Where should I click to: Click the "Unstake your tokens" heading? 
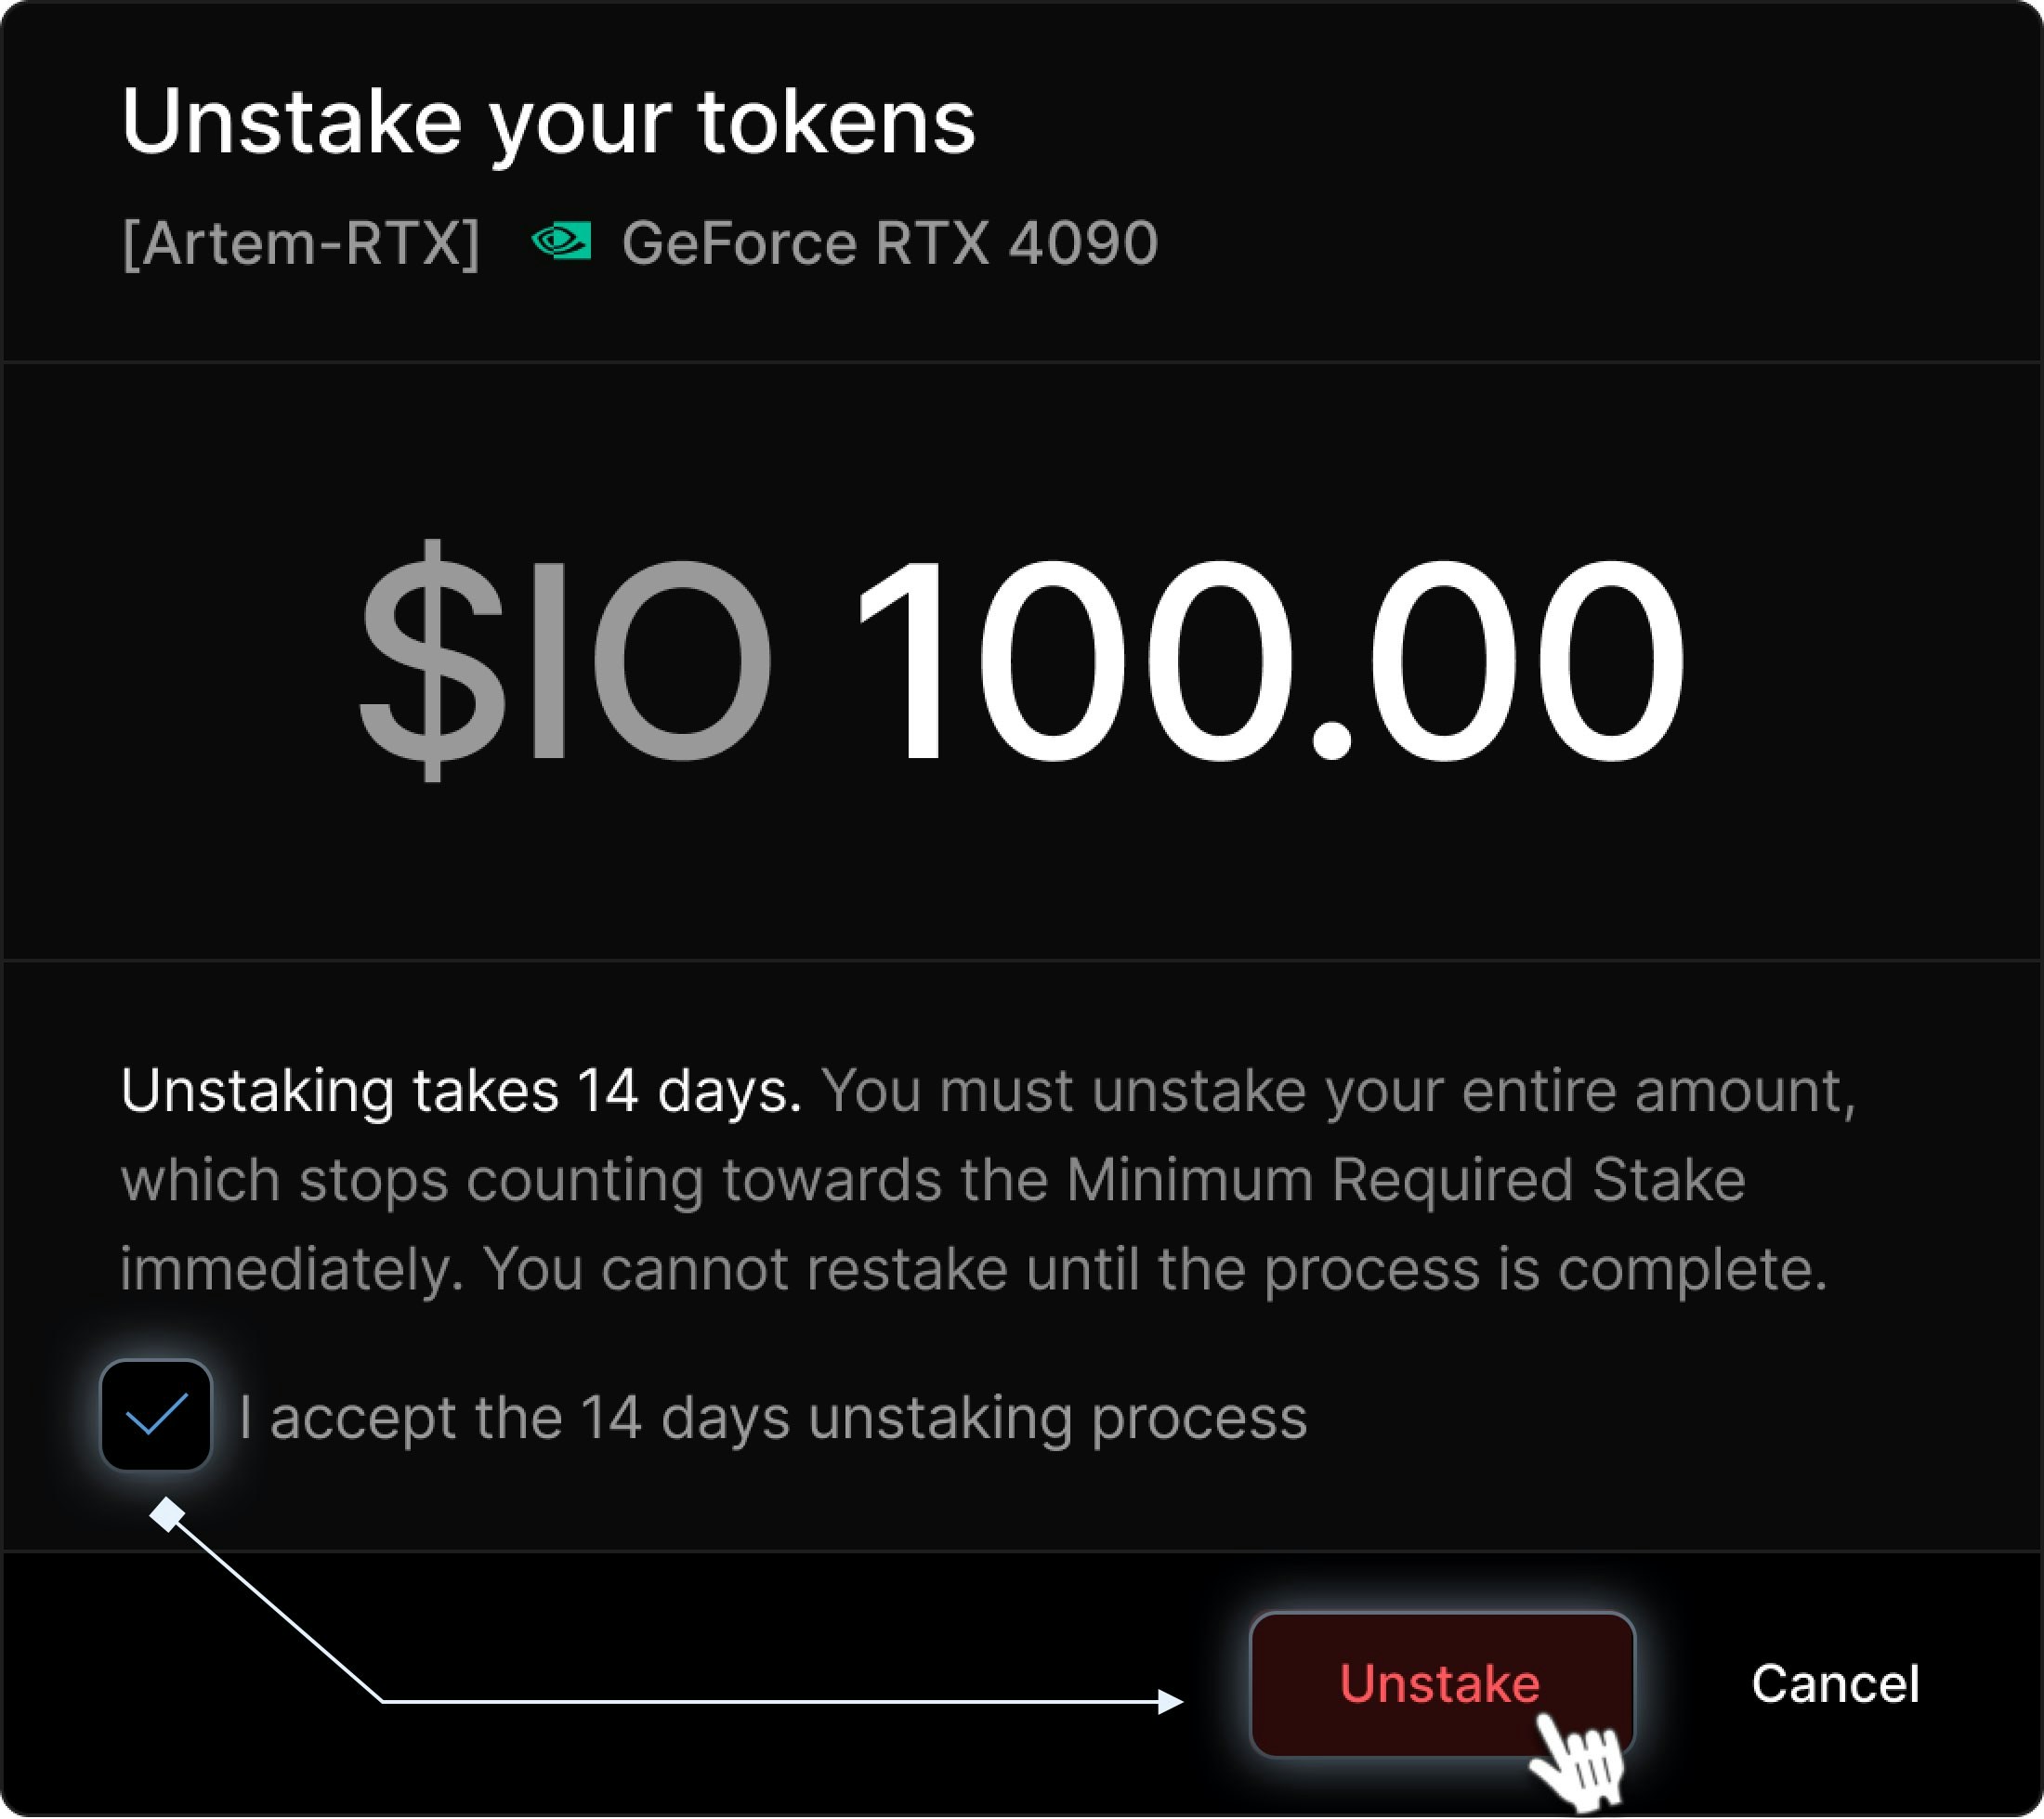(548, 122)
